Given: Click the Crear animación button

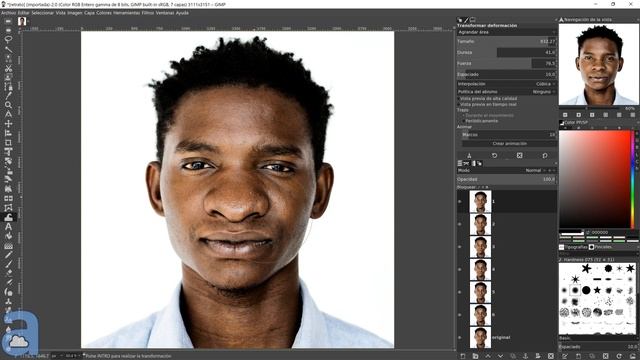Looking at the screenshot, I should [x=509, y=144].
